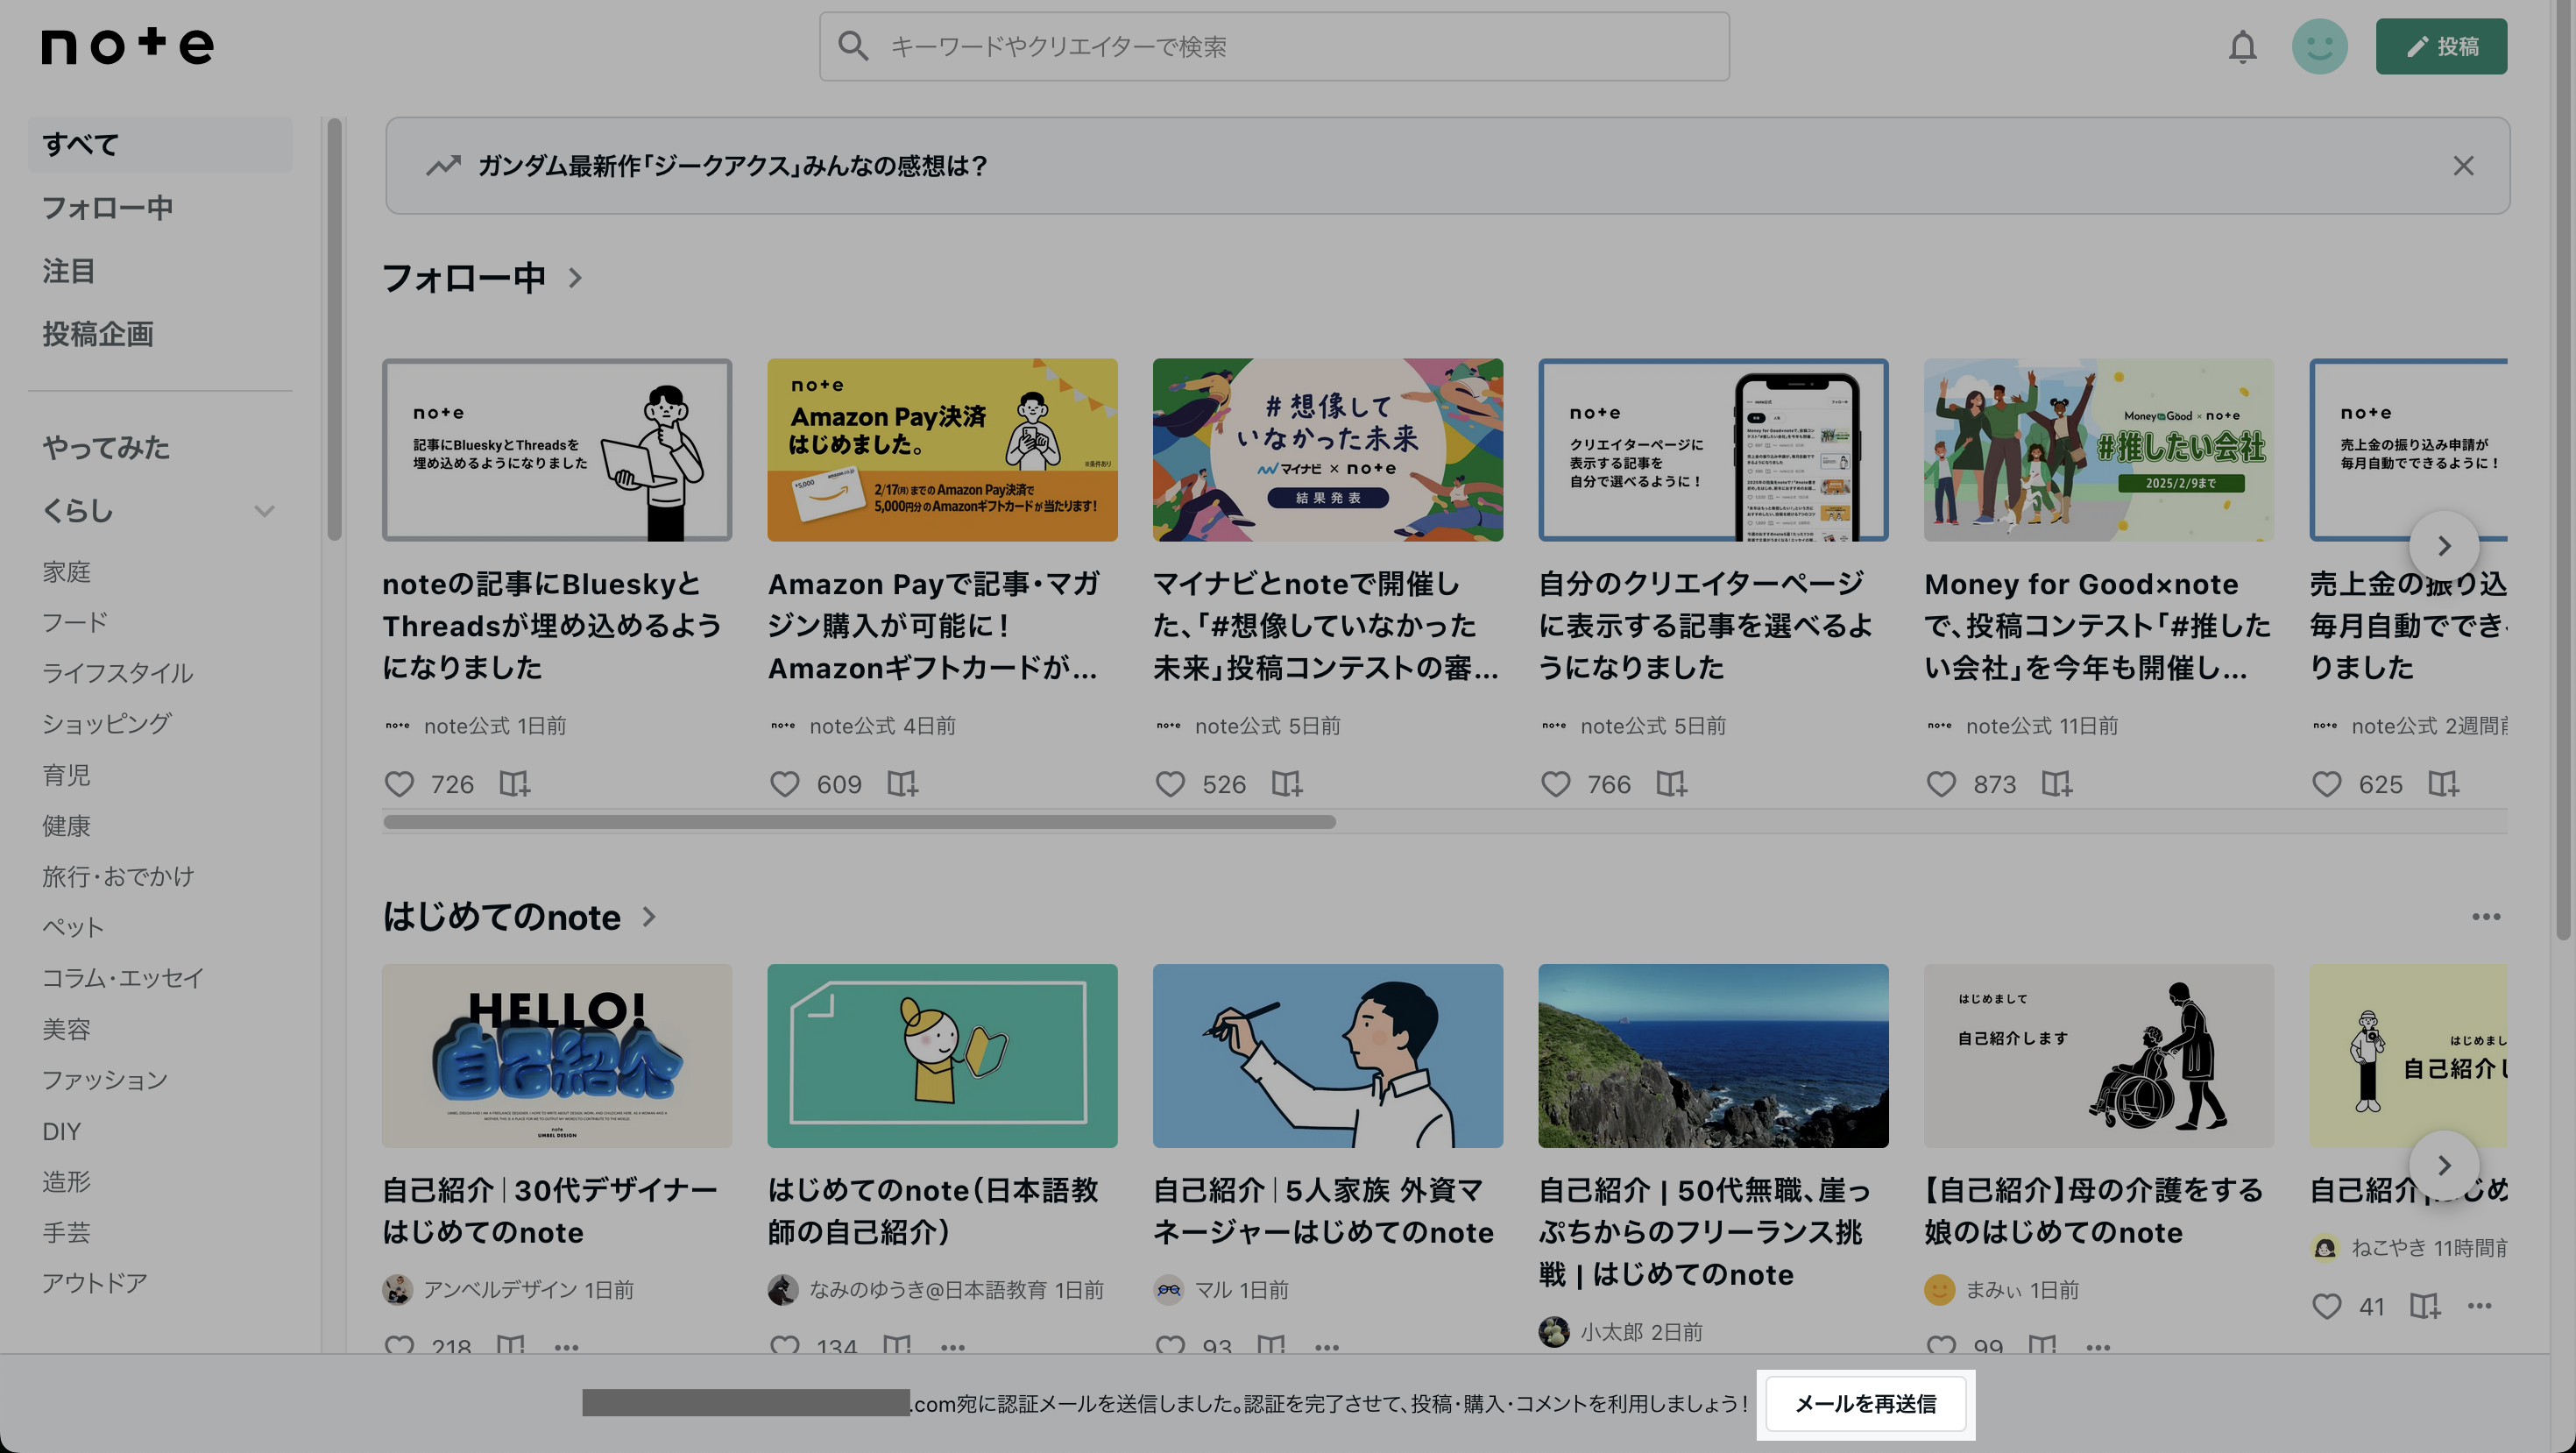Like the ねこやき post (41)

[2327, 1306]
